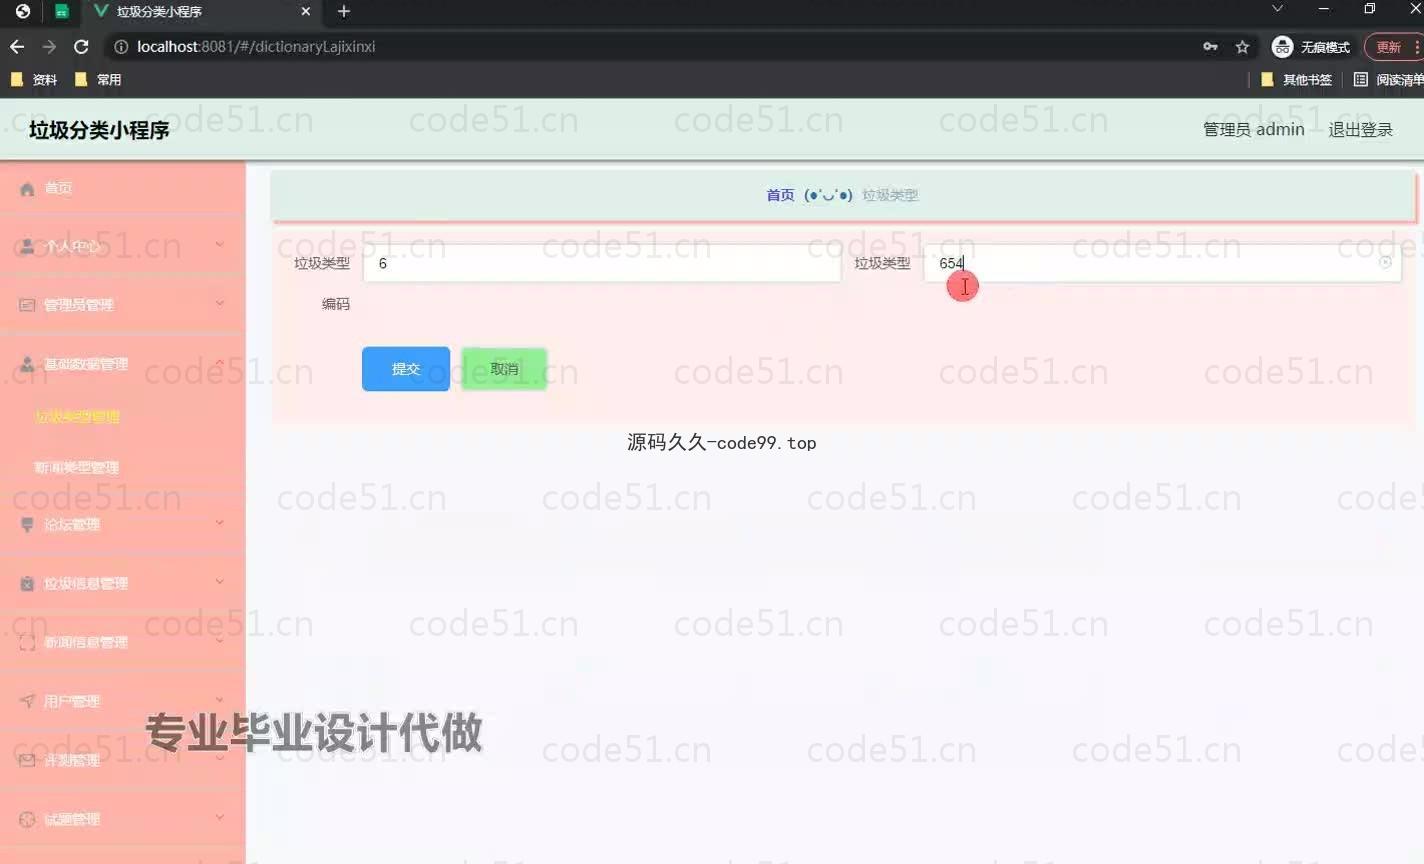This screenshot has height=864, width=1424.
Task: Click 退出登录 to log out
Action: (x=1360, y=130)
